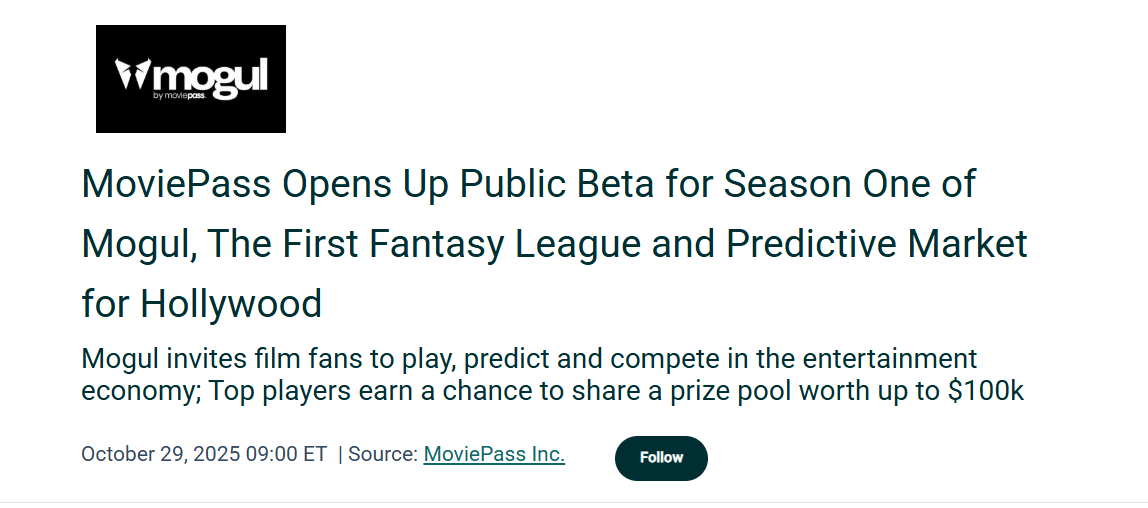Click the October 29, 2025 publication date
Viewport: 1148px width, 508px height.
[x=162, y=454]
